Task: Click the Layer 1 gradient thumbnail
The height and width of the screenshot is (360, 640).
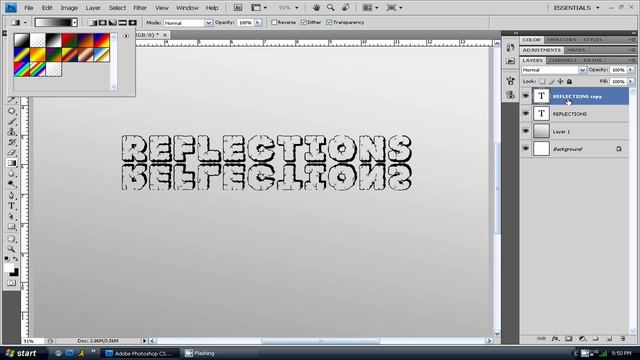Action: (x=541, y=131)
